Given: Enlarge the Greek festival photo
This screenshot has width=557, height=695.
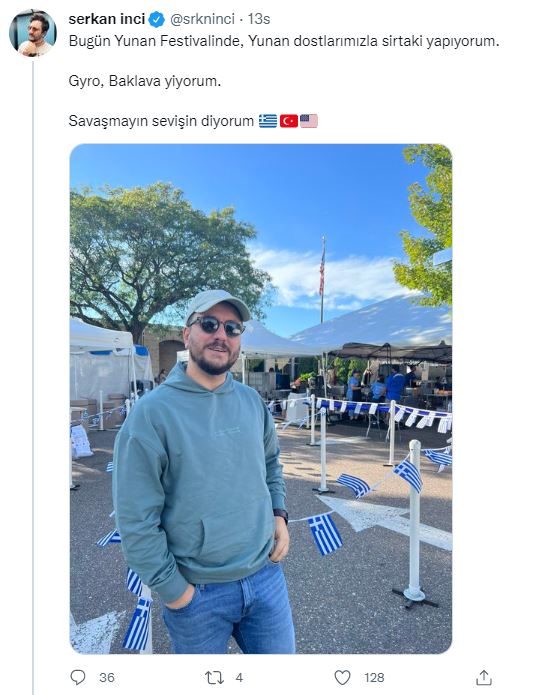Looking at the screenshot, I should (x=261, y=398).
